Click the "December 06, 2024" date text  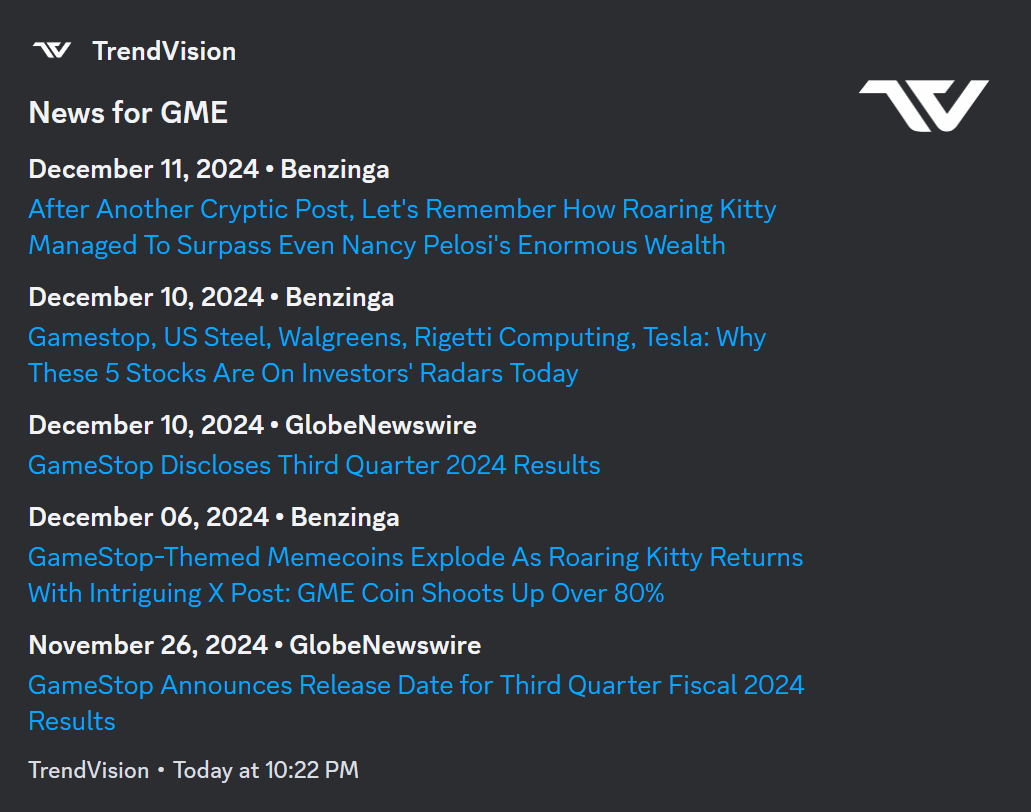(x=148, y=517)
